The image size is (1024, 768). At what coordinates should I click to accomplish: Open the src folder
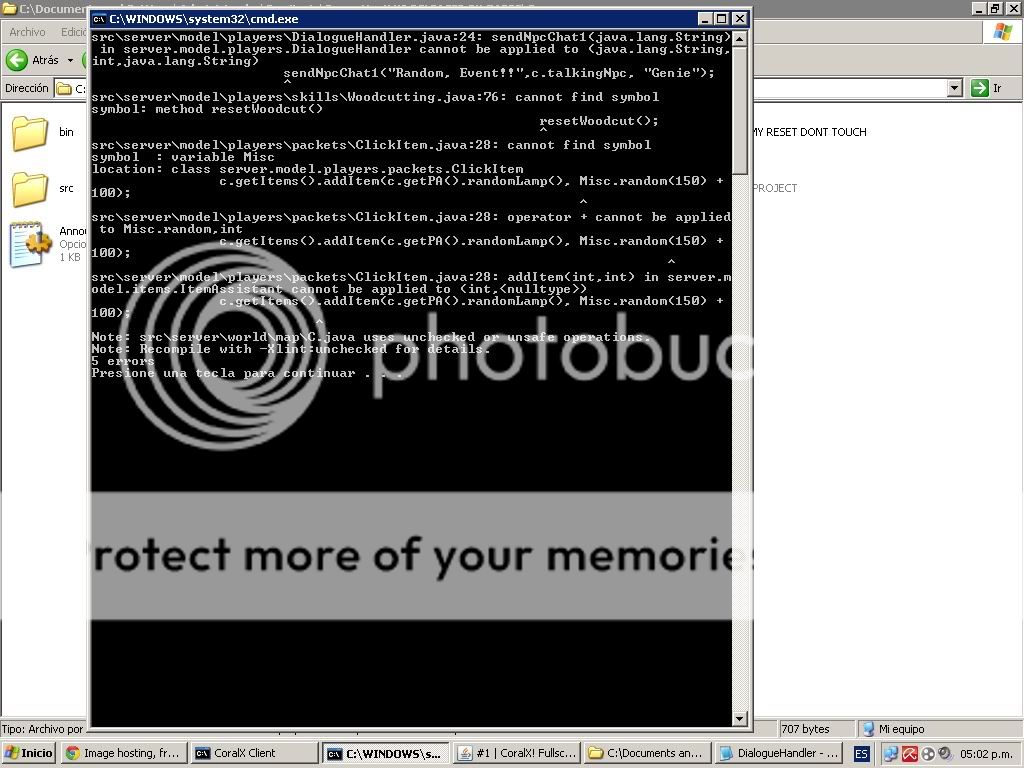coord(30,189)
